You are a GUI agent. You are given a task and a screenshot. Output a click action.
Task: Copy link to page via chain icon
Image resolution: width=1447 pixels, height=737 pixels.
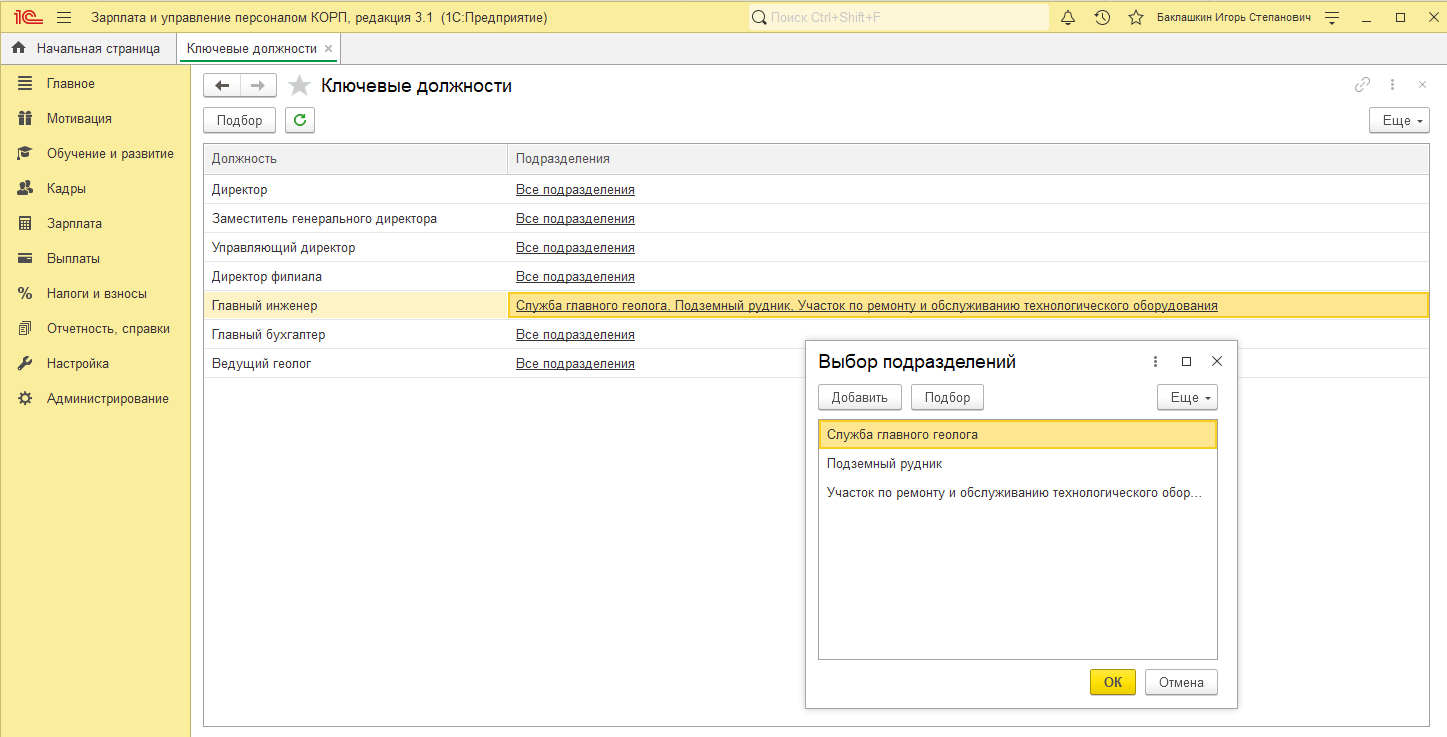coord(1362,85)
